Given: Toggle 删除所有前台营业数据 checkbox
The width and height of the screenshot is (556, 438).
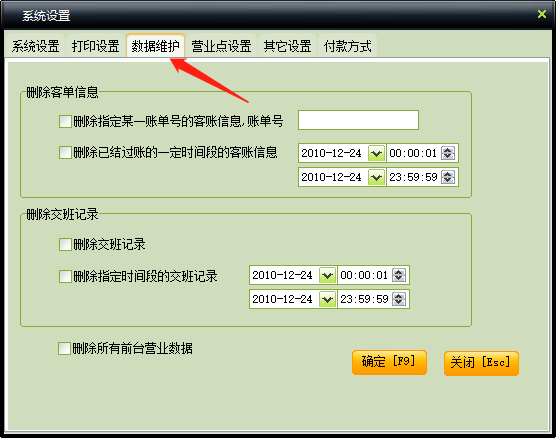Looking at the screenshot, I should click(64, 348).
